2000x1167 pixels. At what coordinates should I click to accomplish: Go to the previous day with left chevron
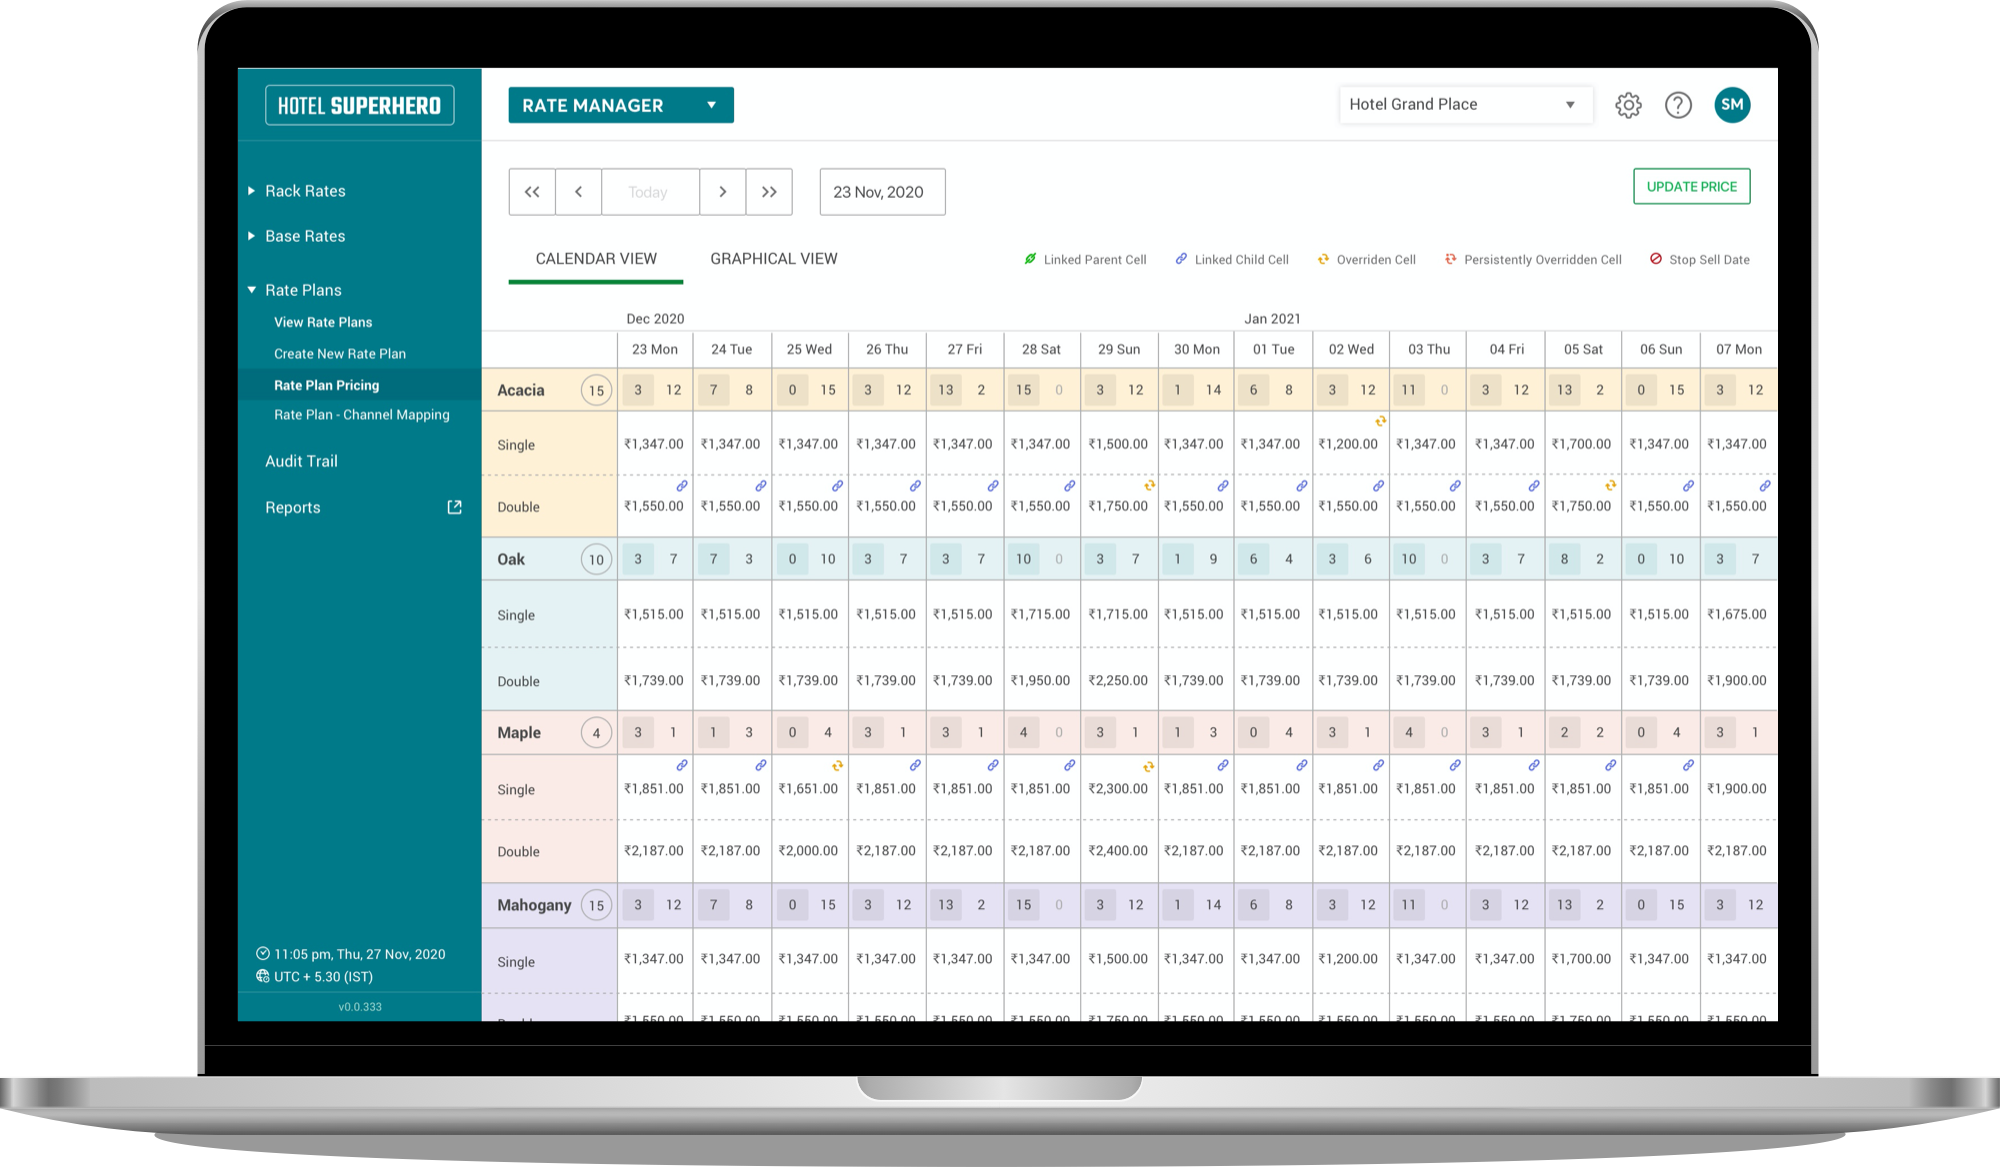pyautogui.click(x=578, y=192)
